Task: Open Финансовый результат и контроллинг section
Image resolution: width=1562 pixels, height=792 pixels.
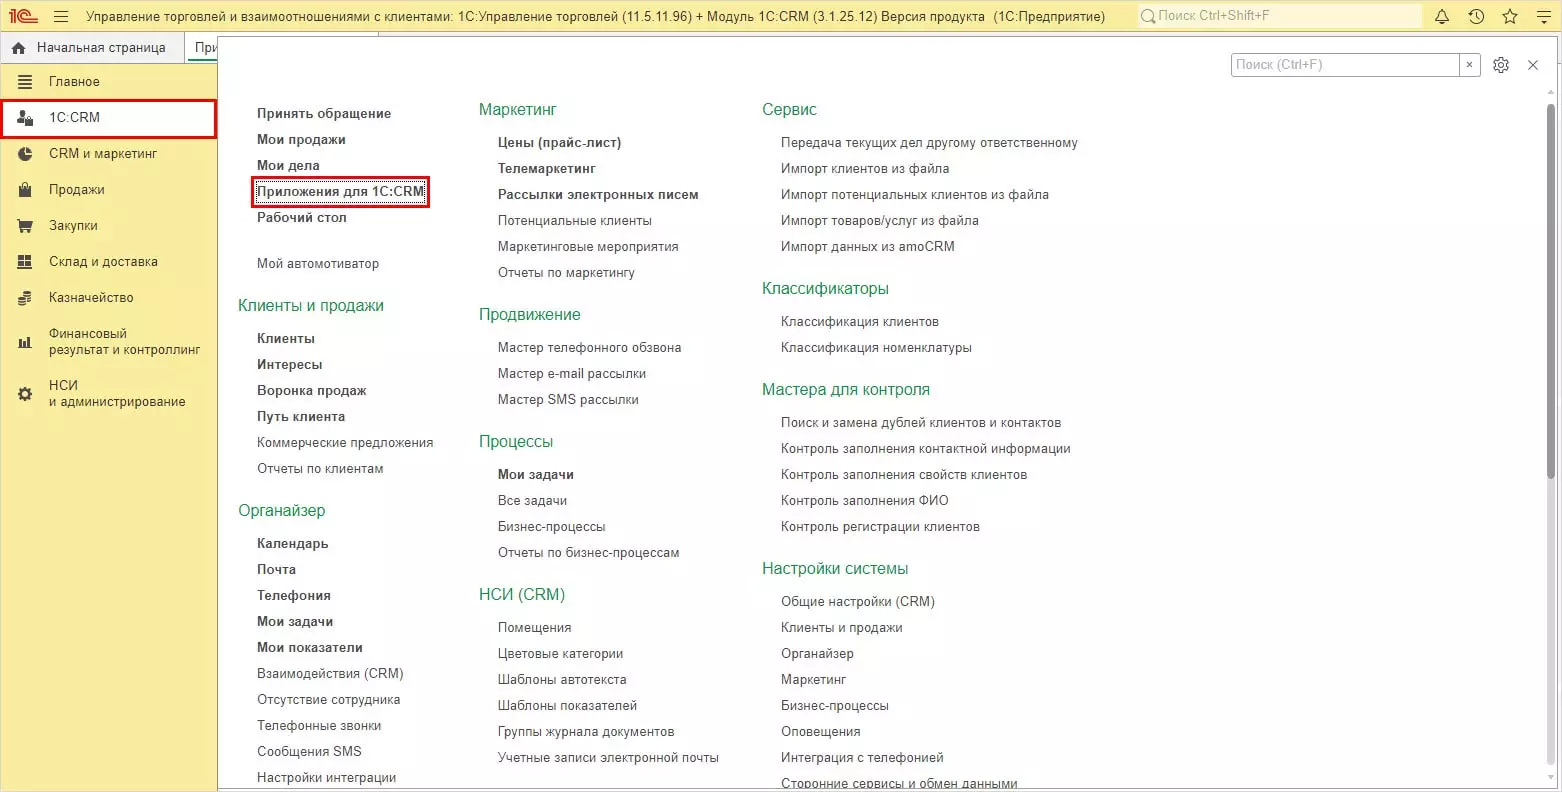Action: [108, 342]
